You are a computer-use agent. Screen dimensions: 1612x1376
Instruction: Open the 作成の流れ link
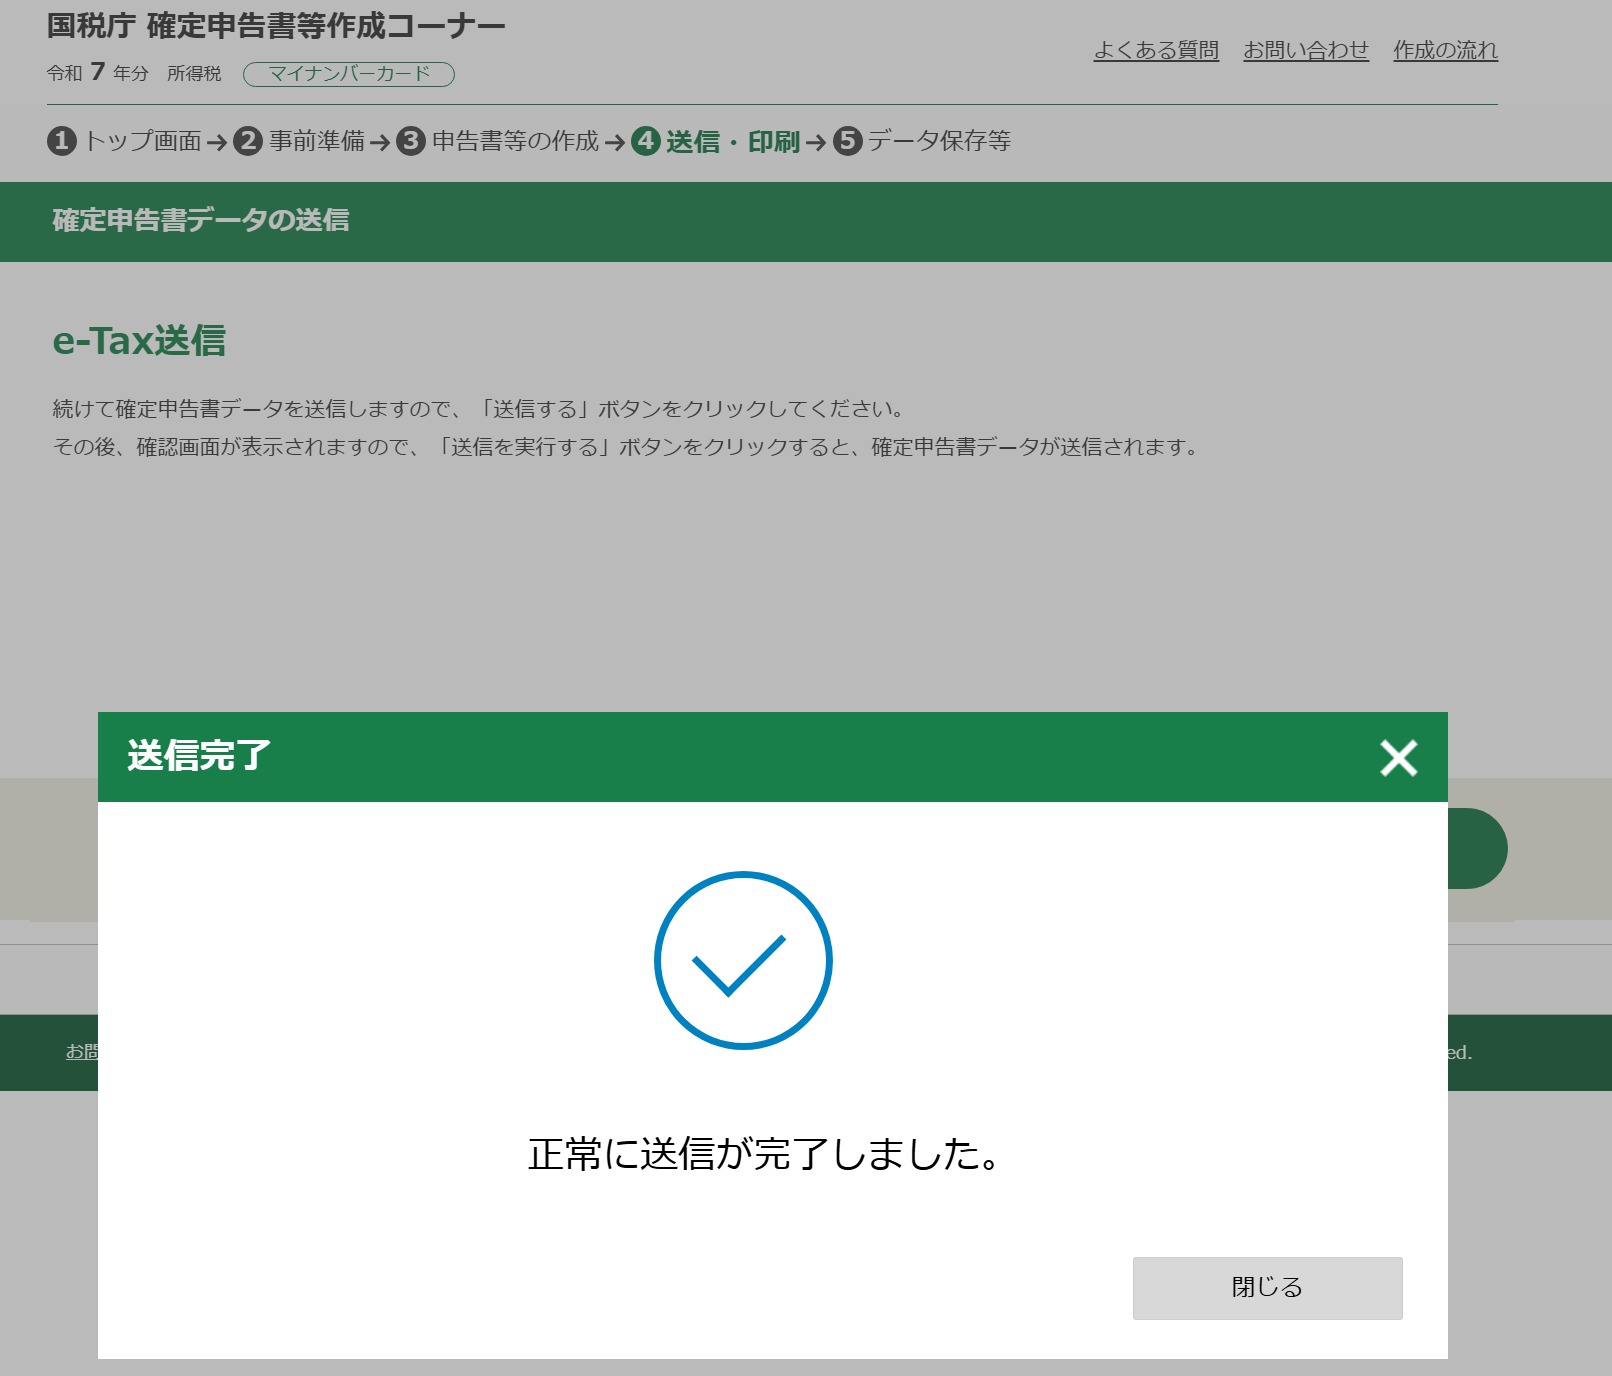tap(1445, 50)
